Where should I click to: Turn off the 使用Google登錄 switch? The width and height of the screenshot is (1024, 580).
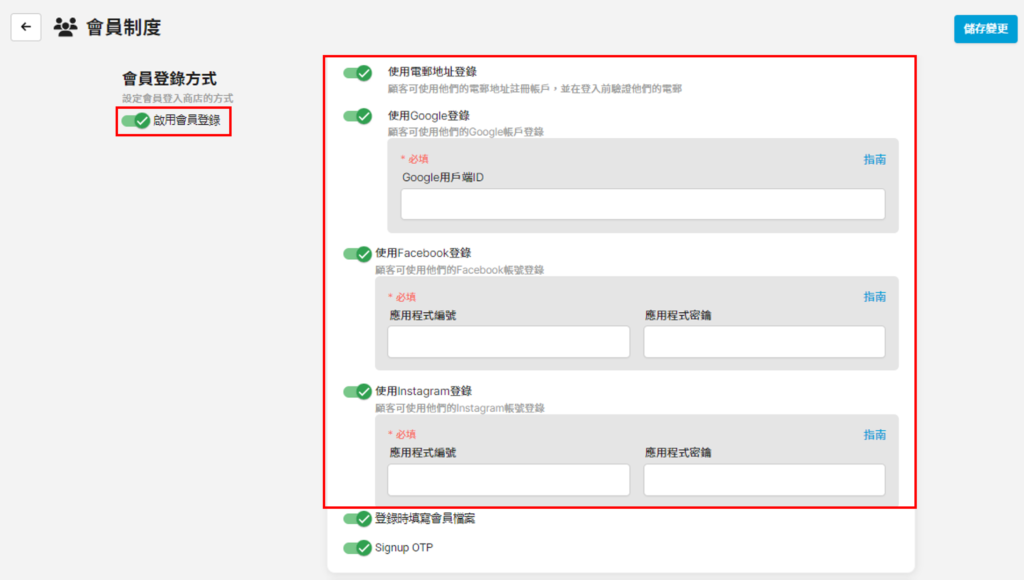pos(357,116)
